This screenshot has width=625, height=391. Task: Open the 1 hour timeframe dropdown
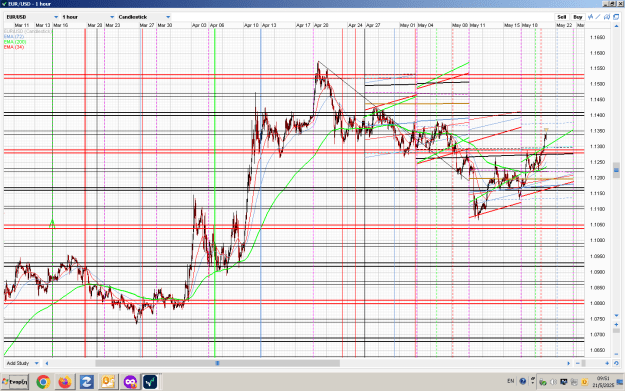coord(88,17)
